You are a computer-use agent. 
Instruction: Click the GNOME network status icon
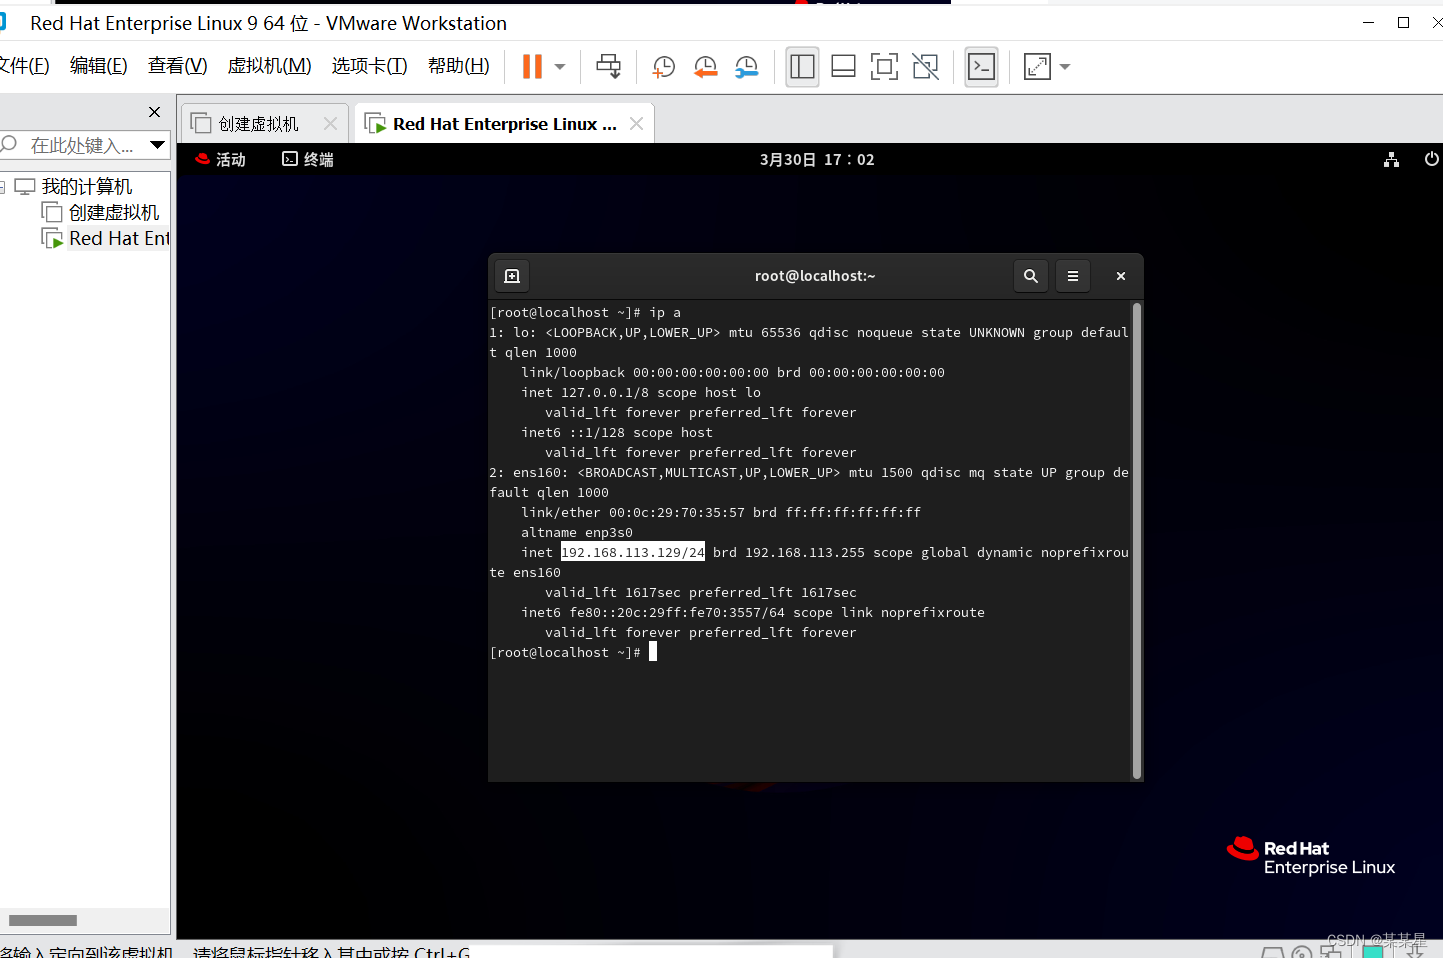coord(1391,160)
